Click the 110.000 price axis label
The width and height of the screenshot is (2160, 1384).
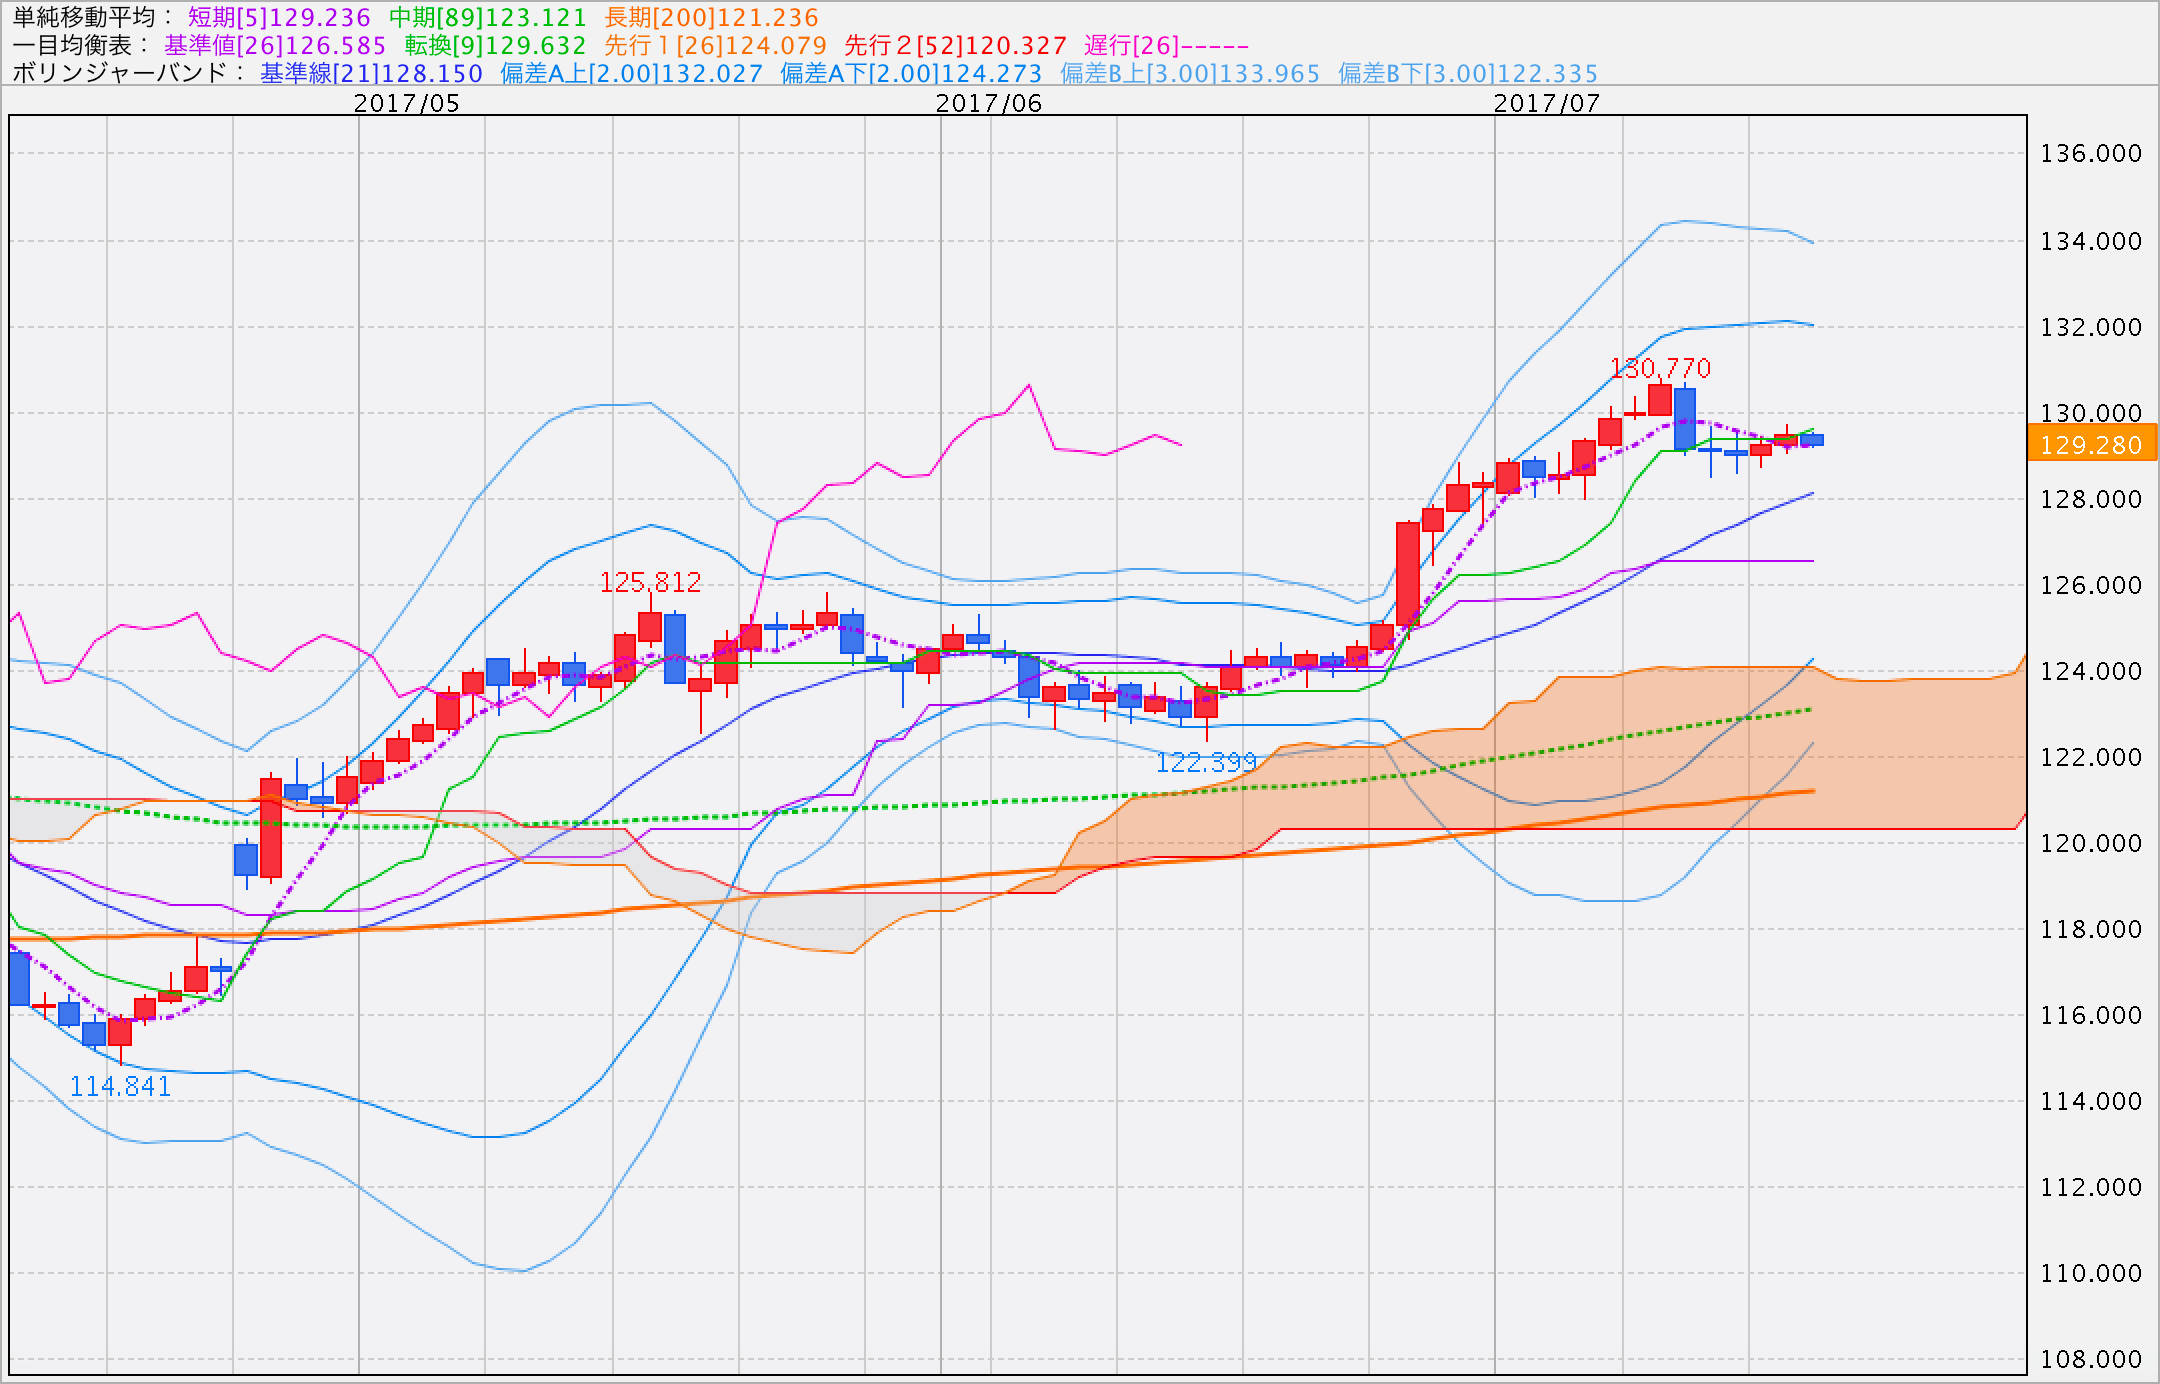pos(2092,1273)
